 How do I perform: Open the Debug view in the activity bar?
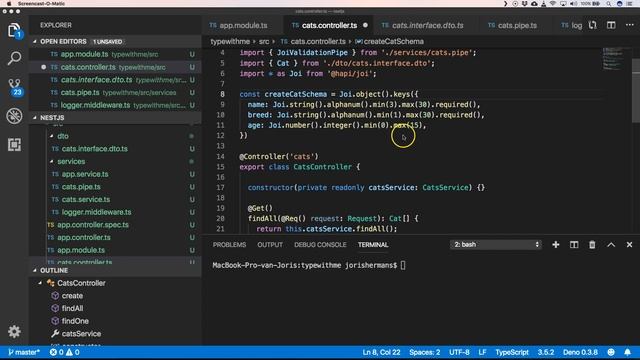point(14,116)
